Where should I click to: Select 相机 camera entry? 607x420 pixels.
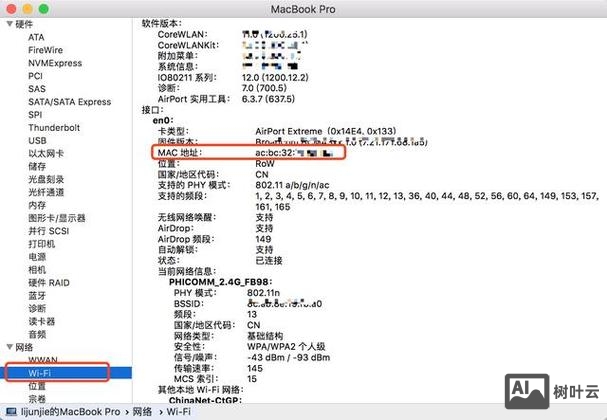(x=37, y=269)
